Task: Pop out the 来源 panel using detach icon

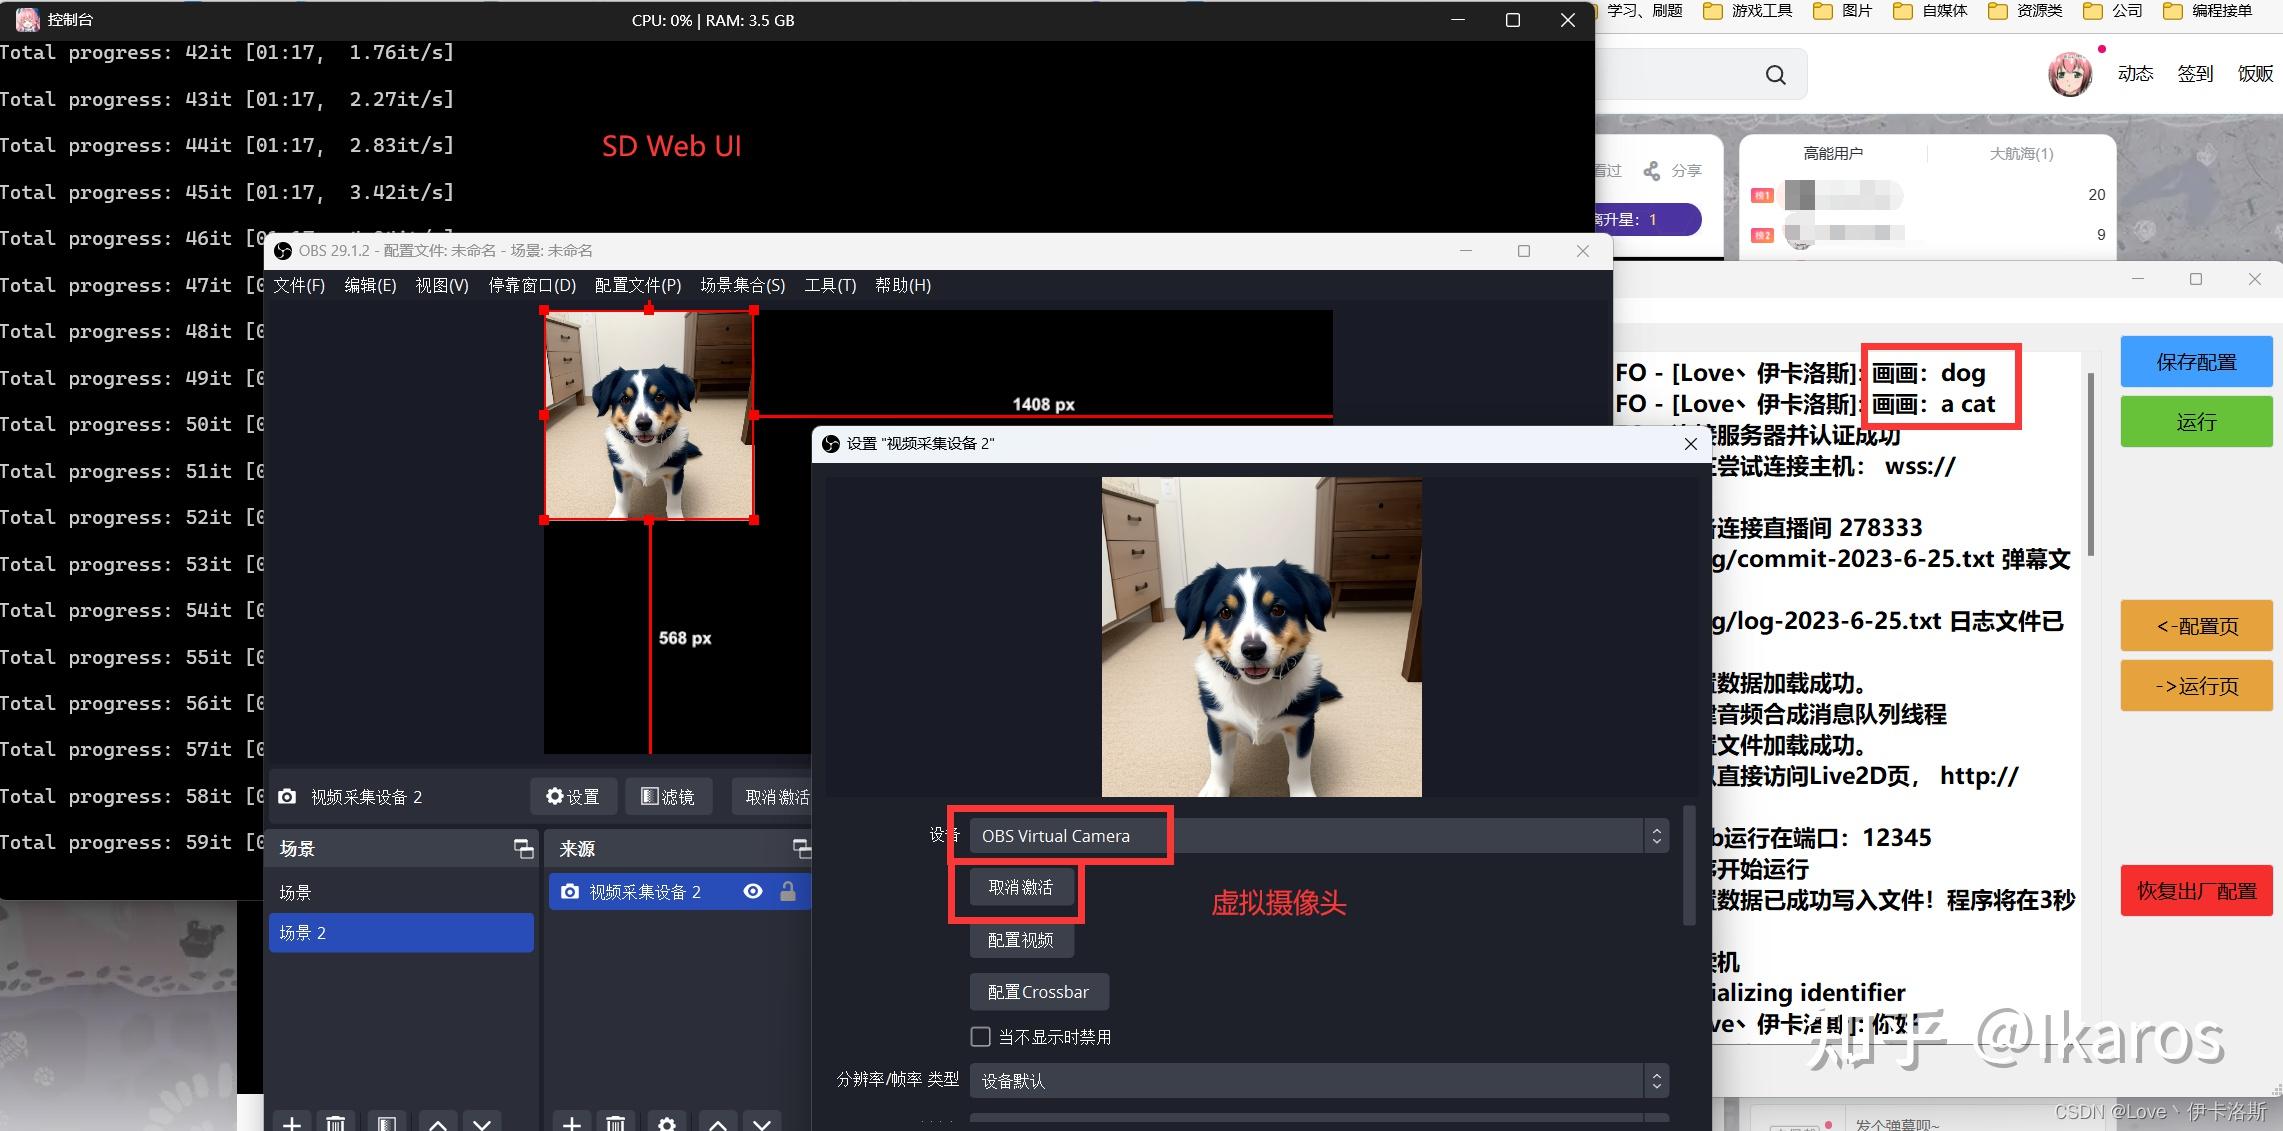Action: (x=801, y=848)
